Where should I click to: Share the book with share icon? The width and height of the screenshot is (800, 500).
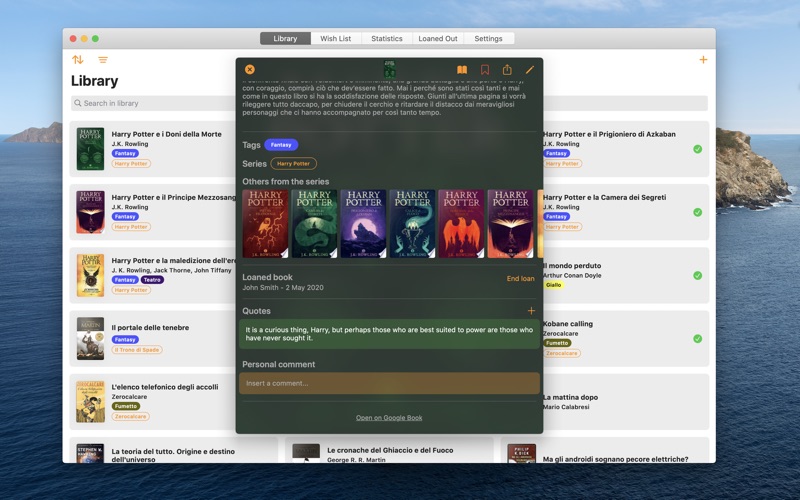[x=507, y=69]
